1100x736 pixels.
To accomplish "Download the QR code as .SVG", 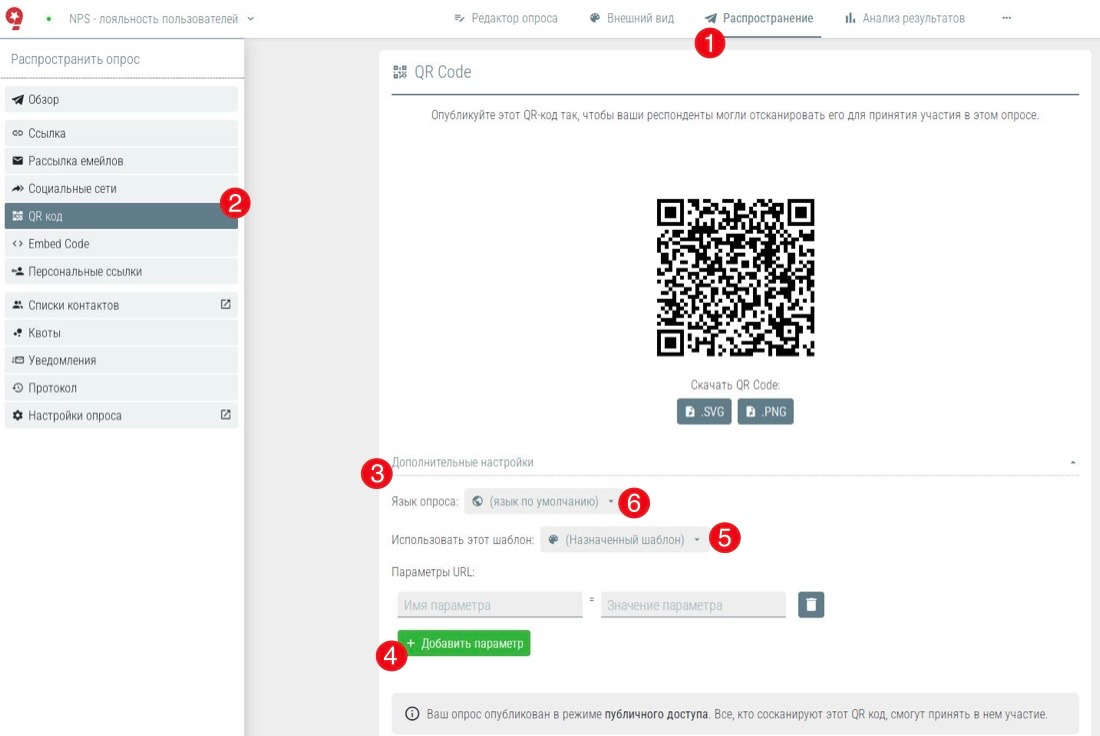I will [x=704, y=412].
